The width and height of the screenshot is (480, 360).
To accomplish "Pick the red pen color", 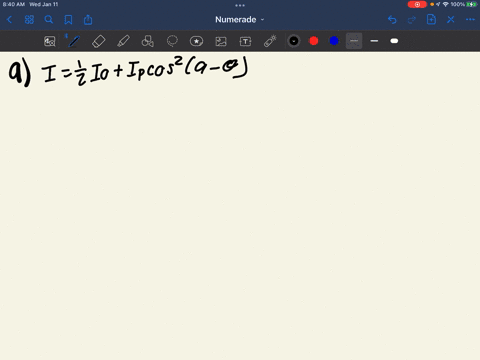I will coord(314,41).
